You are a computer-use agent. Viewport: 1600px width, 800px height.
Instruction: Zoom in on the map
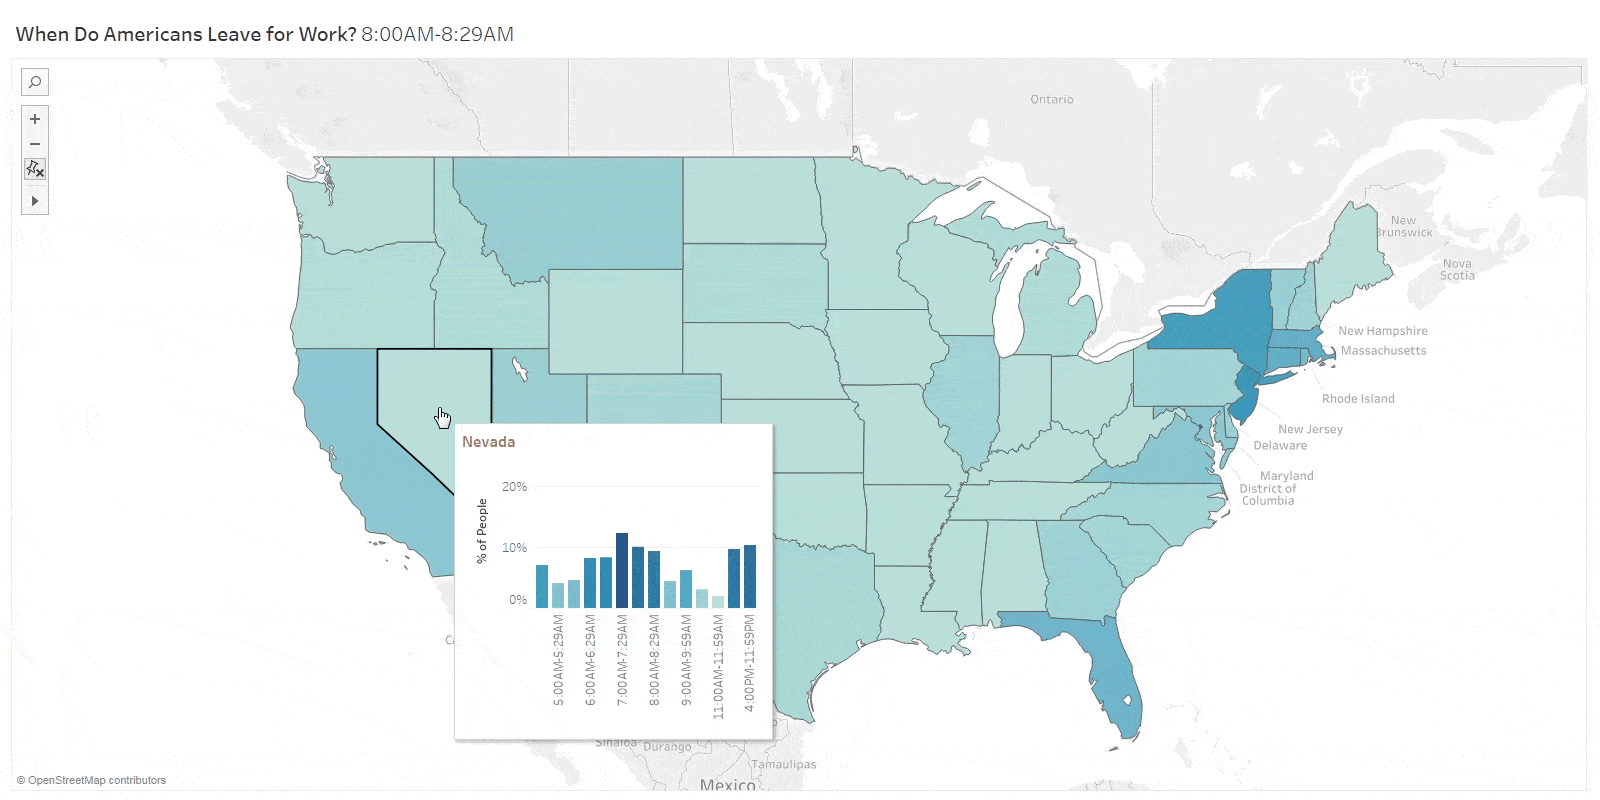(35, 119)
